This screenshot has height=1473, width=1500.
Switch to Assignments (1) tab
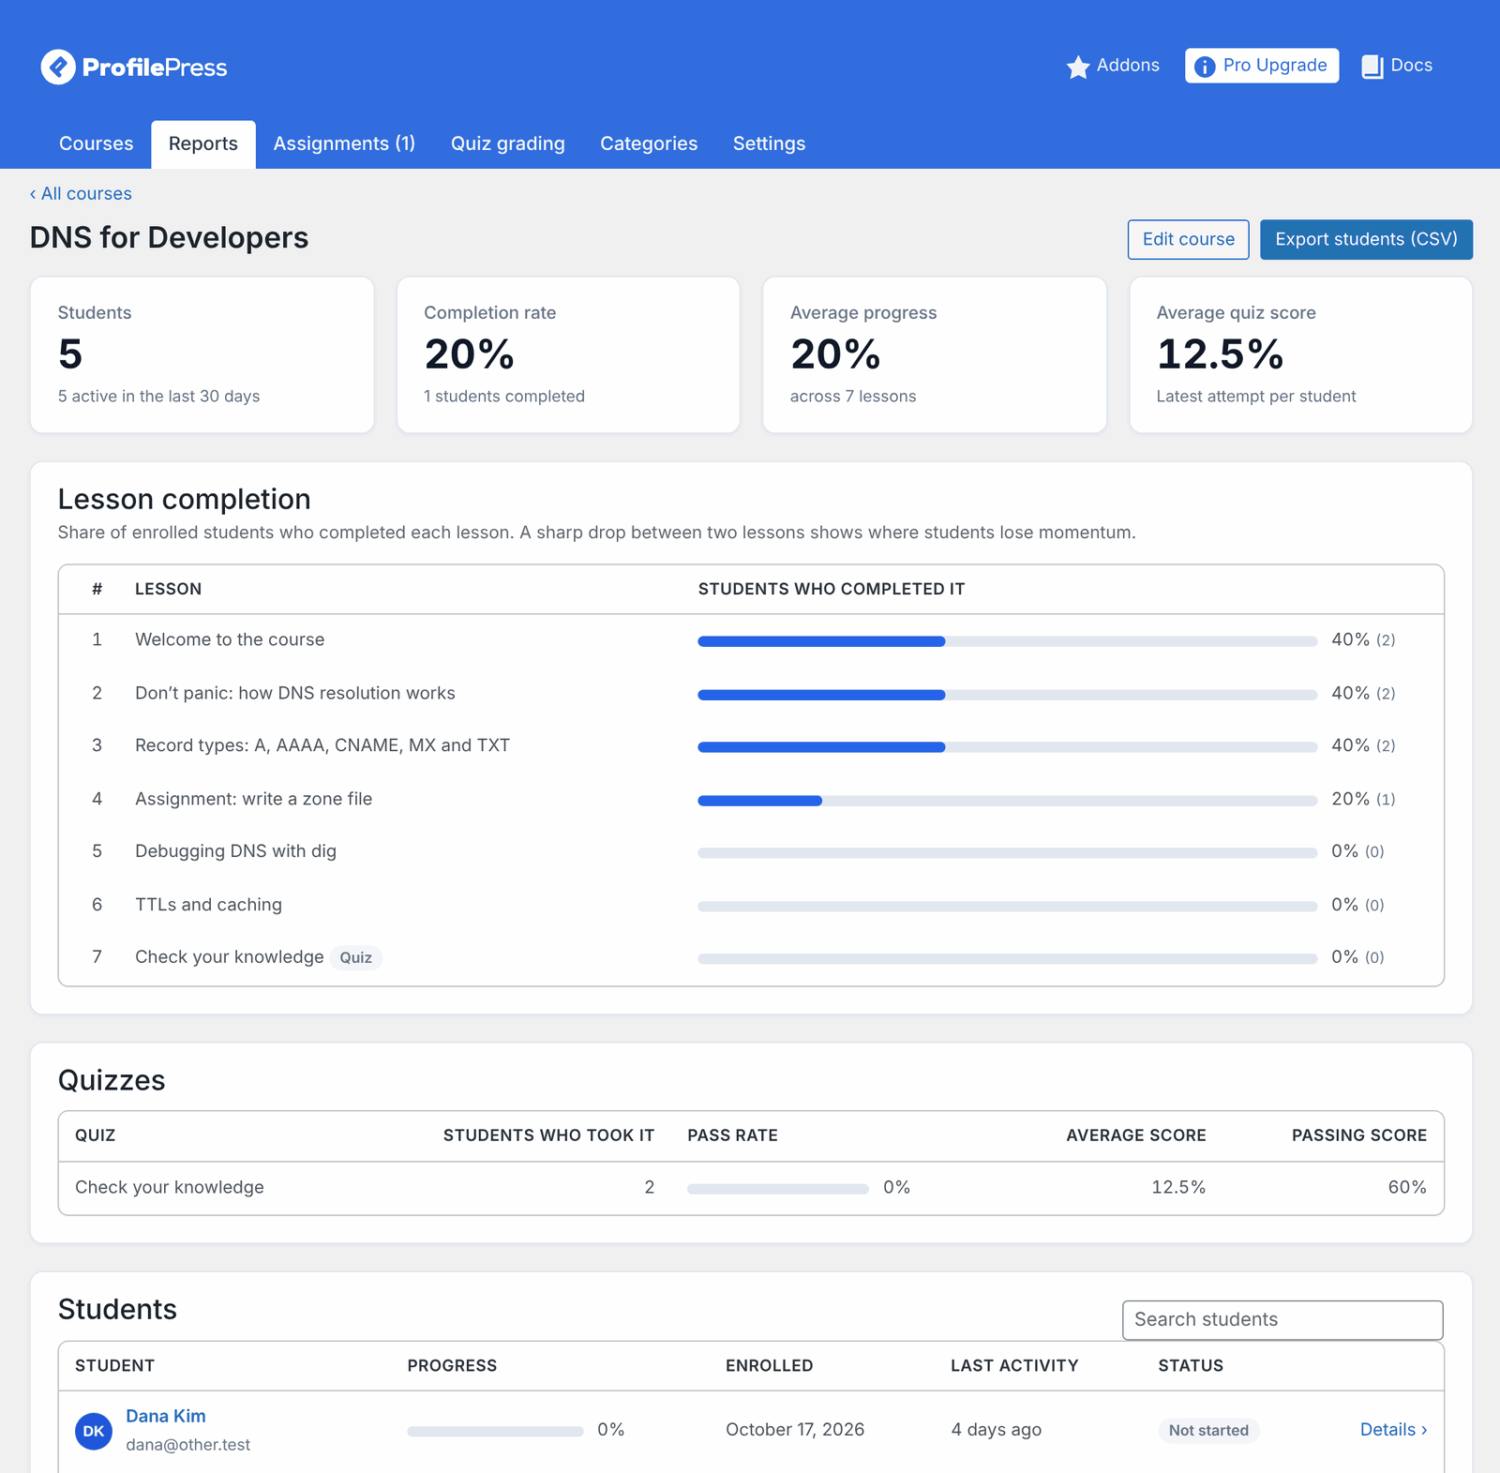coord(344,144)
